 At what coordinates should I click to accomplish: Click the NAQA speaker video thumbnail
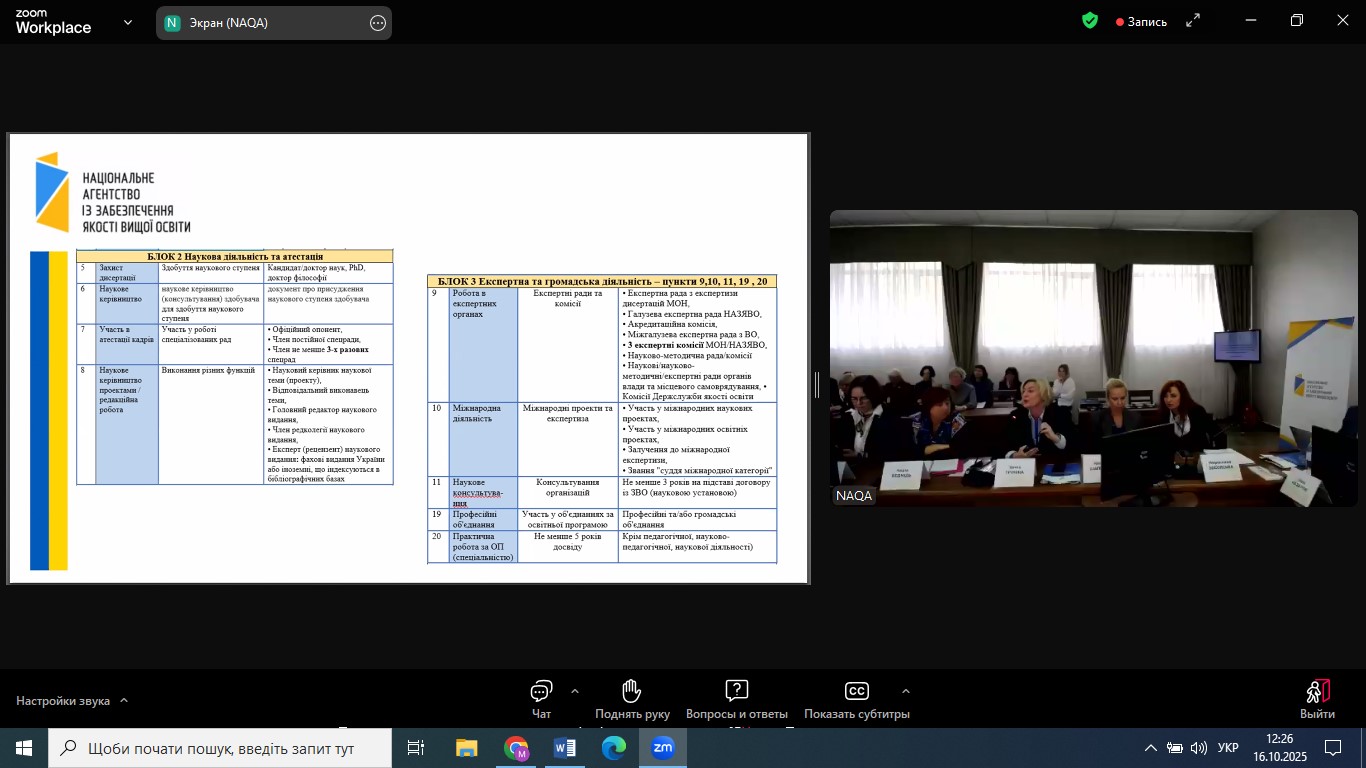(1093, 358)
